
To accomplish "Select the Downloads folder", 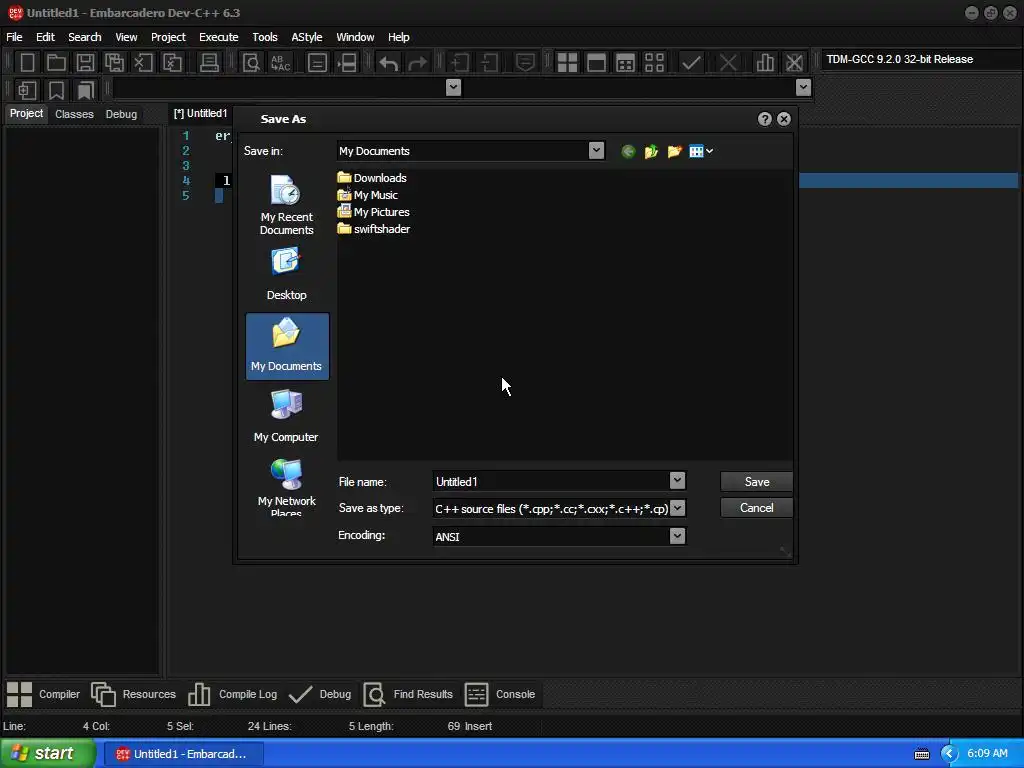I will 372,178.
